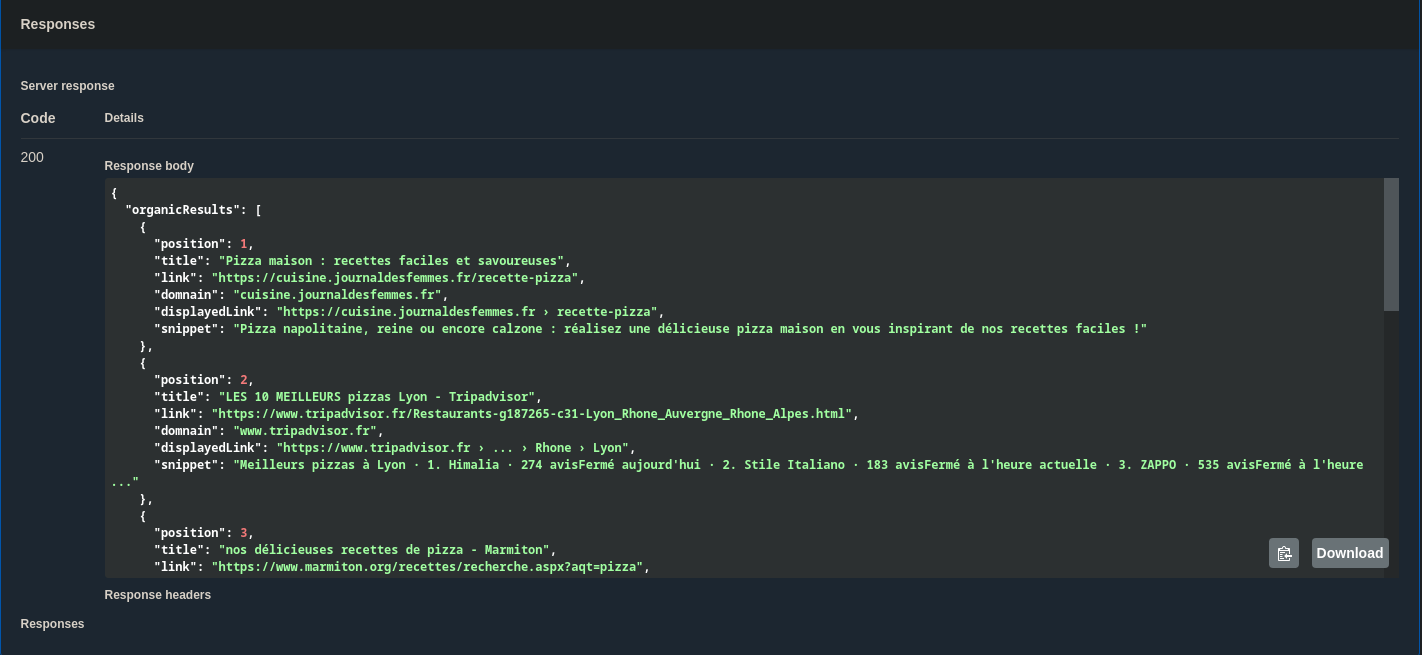This screenshot has width=1422, height=655.
Task: Click the Code column header
Action: 38,118
